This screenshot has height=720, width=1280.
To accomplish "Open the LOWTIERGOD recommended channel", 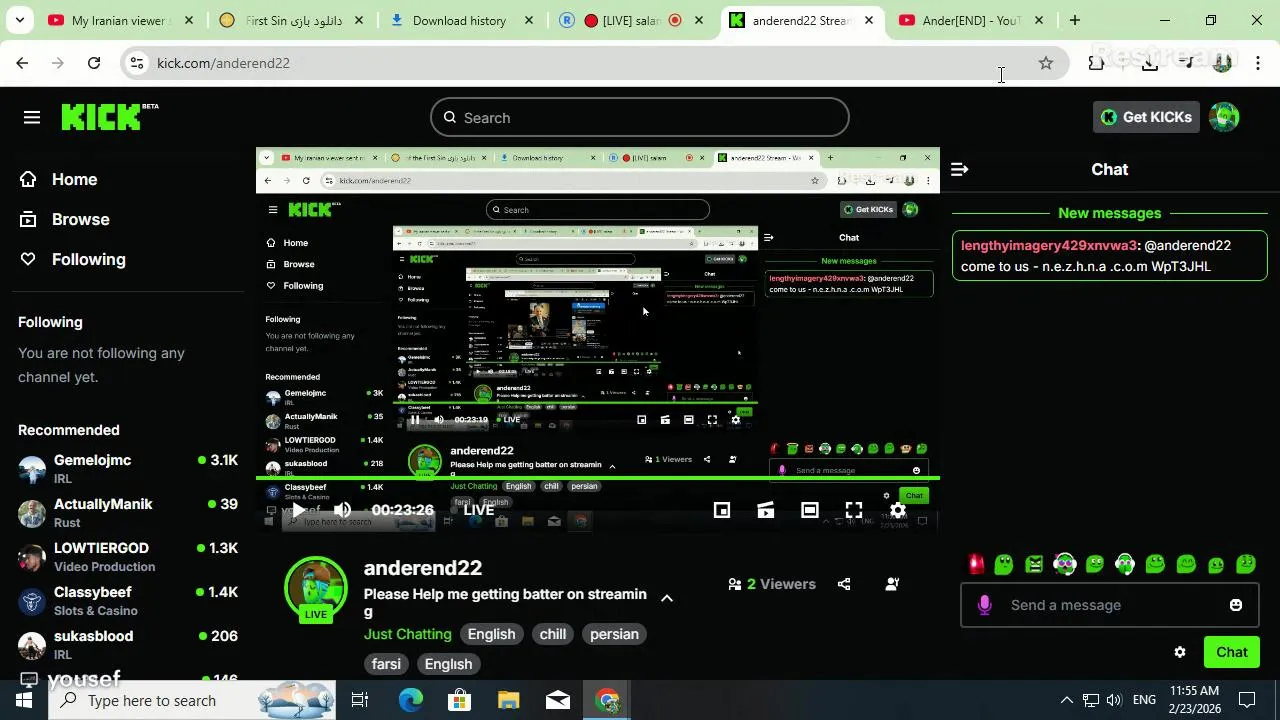I will pyautogui.click(x=128, y=556).
